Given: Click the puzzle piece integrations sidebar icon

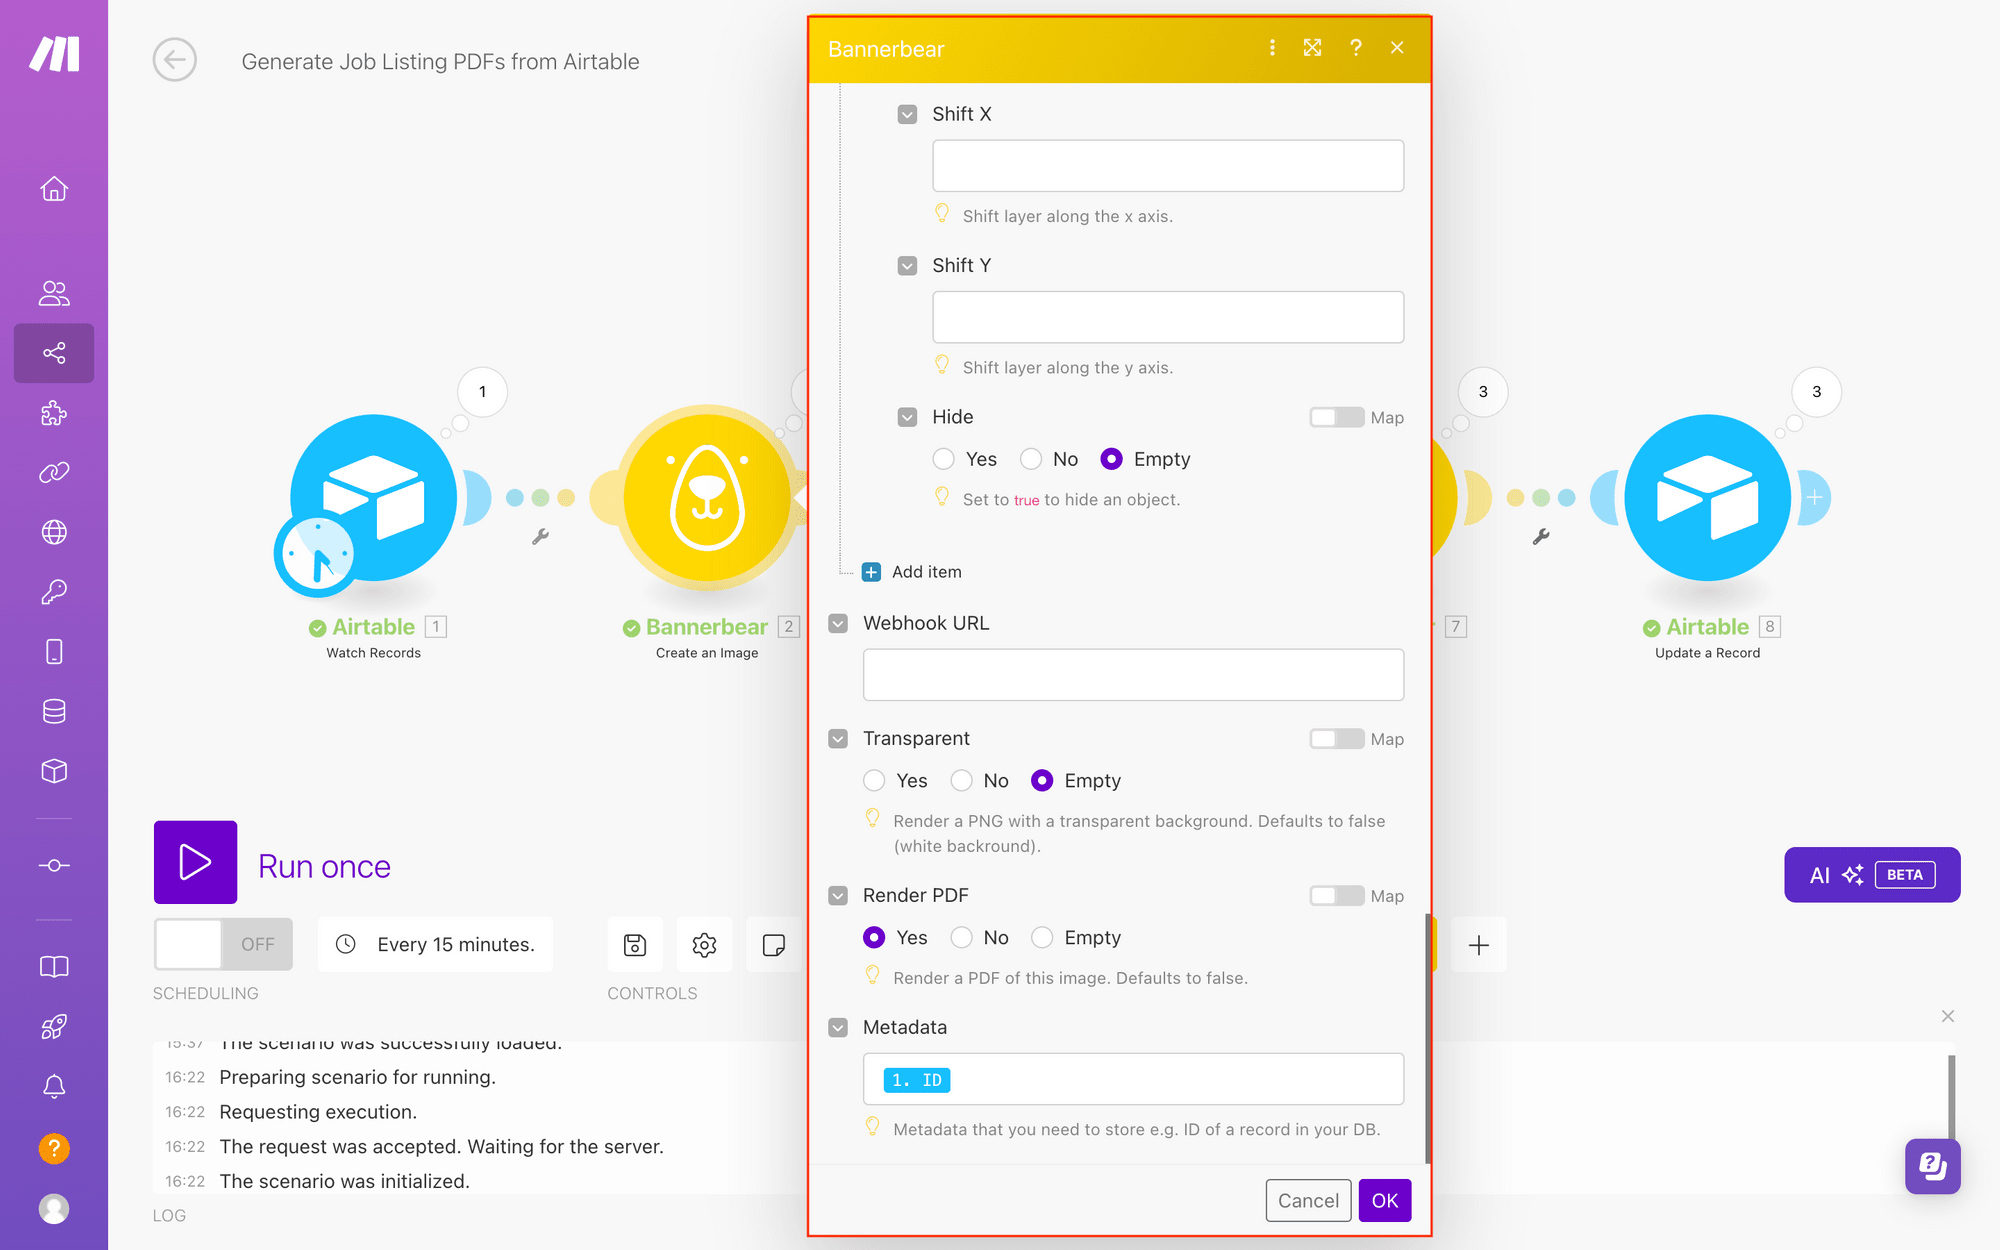Looking at the screenshot, I should tap(53, 413).
